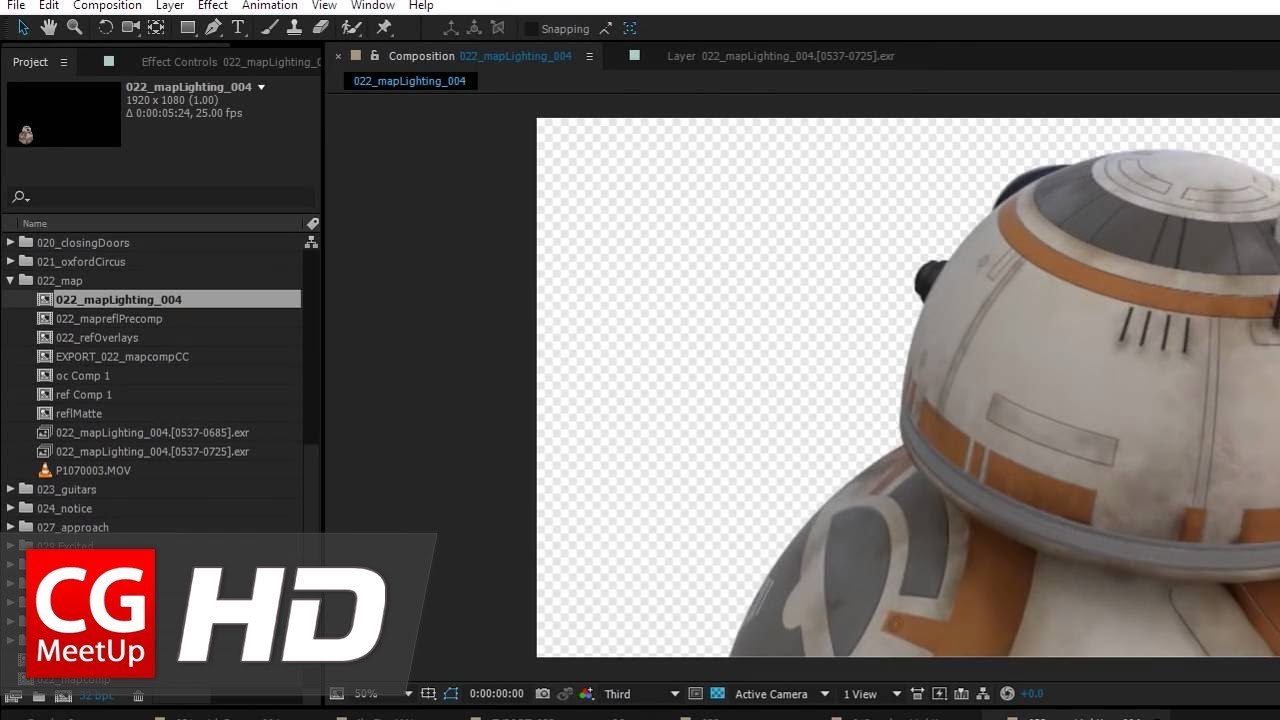Screen dimensions: 1280x720
Task: Open the Effect menu
Action: point(213,5)
